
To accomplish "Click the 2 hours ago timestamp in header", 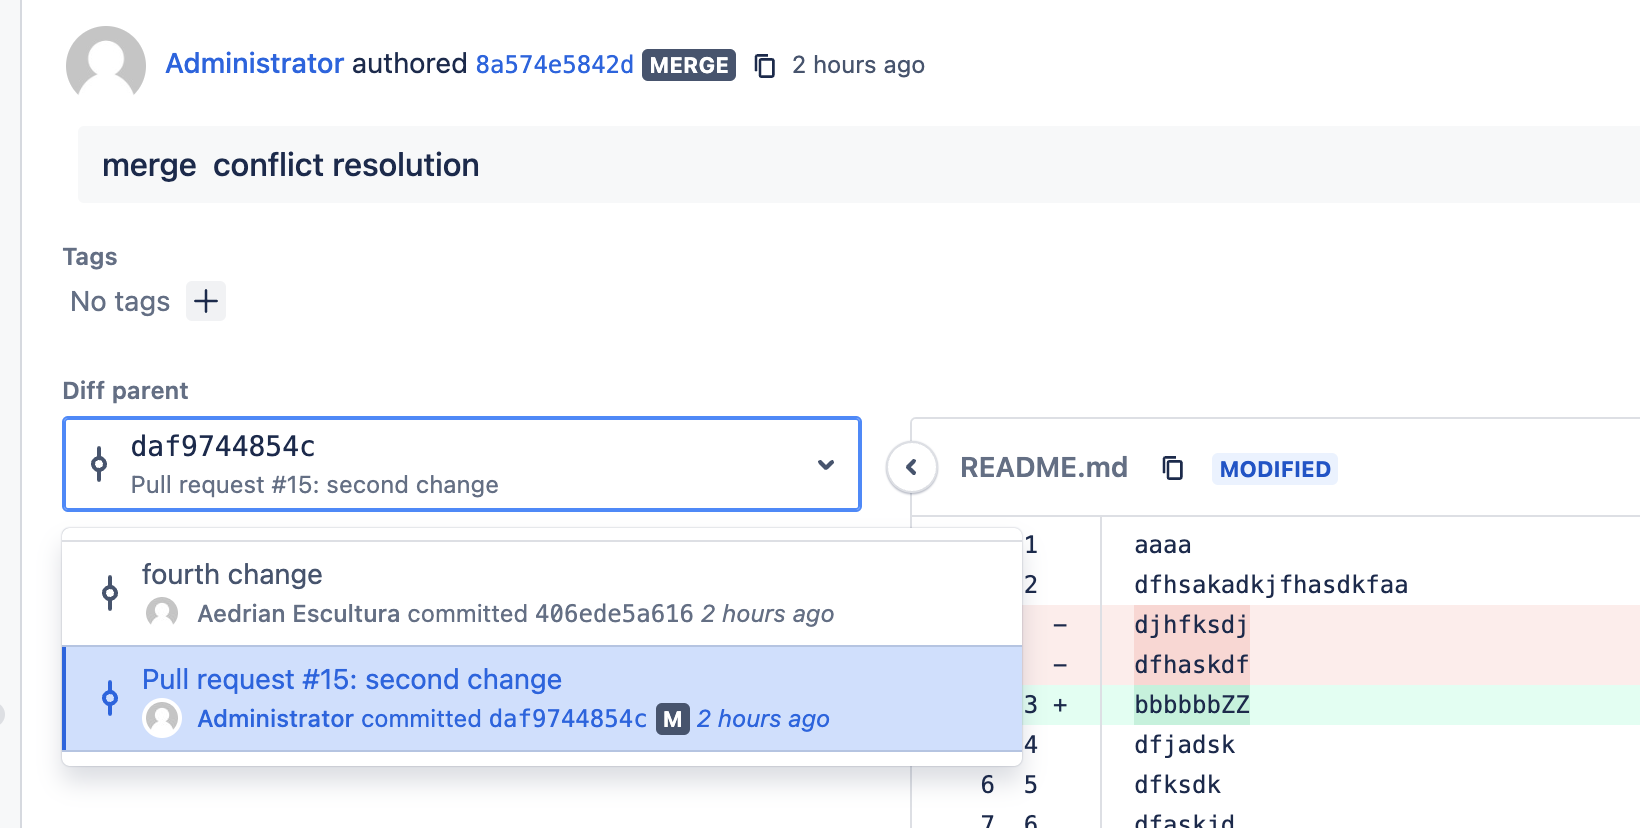I will 858,65.
